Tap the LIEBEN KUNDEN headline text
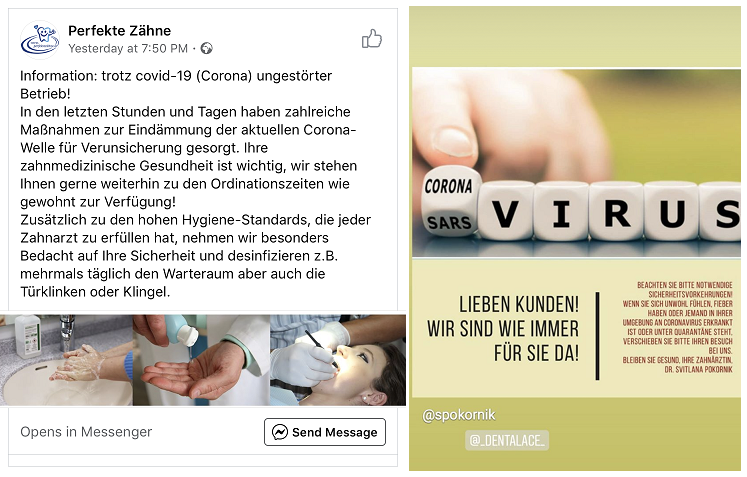The width and height of the screenshot is (747, 477). pyautogui.click(x=503, y=329)
